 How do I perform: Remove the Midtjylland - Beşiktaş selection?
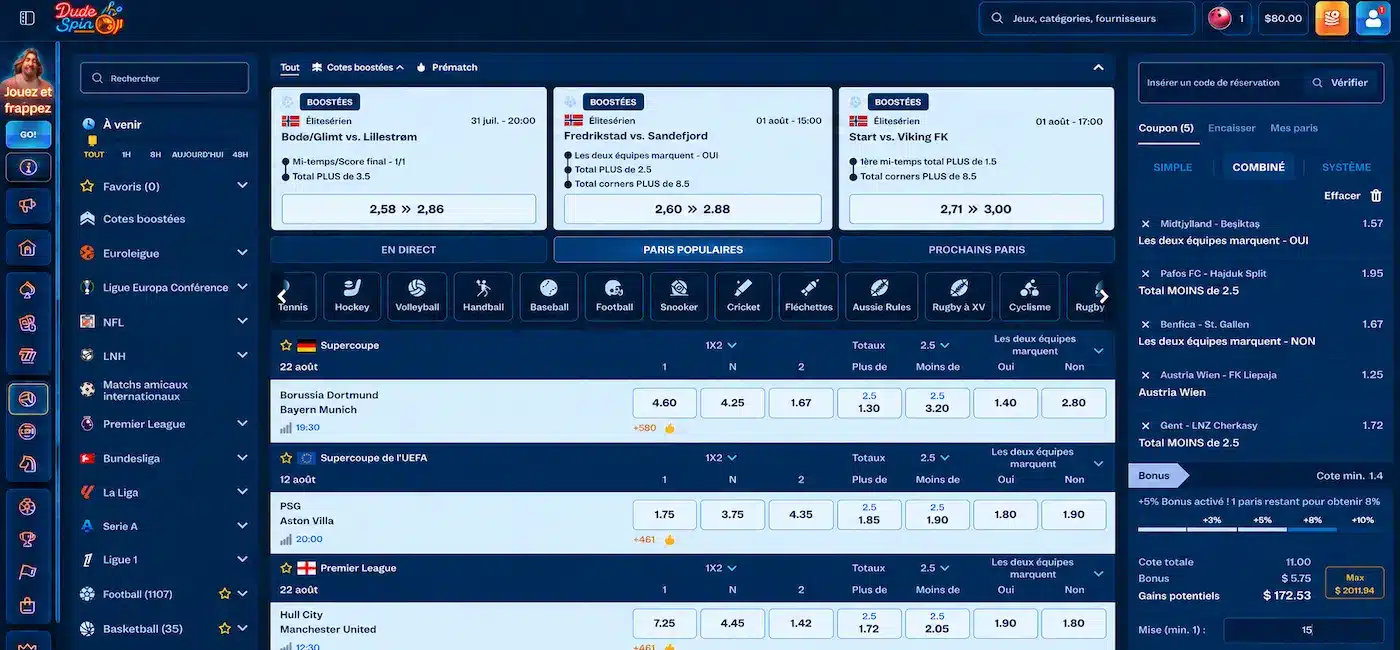[1146, 224]
